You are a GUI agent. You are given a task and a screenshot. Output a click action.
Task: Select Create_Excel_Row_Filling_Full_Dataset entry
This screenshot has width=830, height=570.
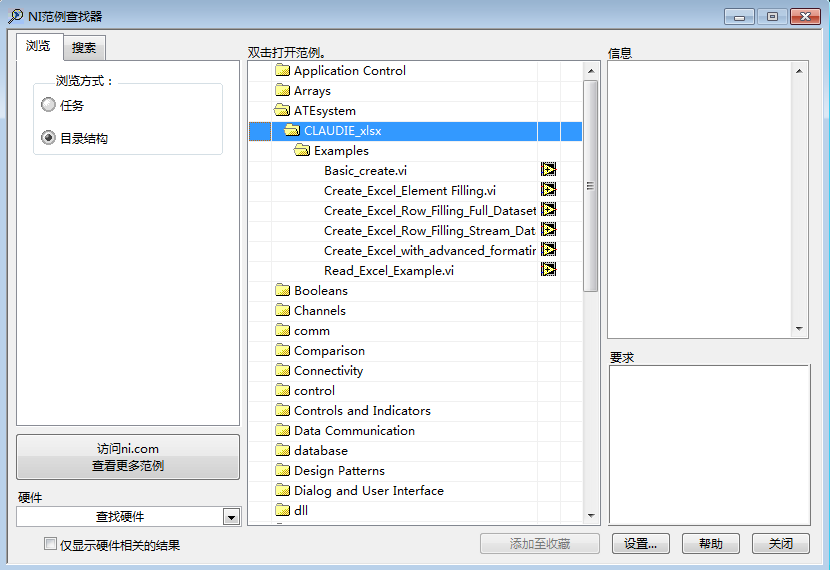click(x=430, y=211)
